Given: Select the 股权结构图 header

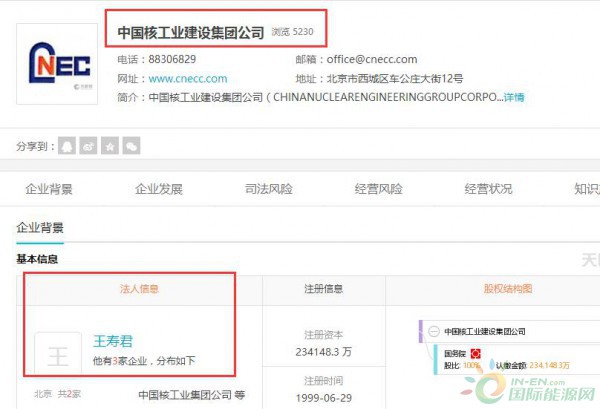Looking at the screenshot, I should click(x=507, y=289).
